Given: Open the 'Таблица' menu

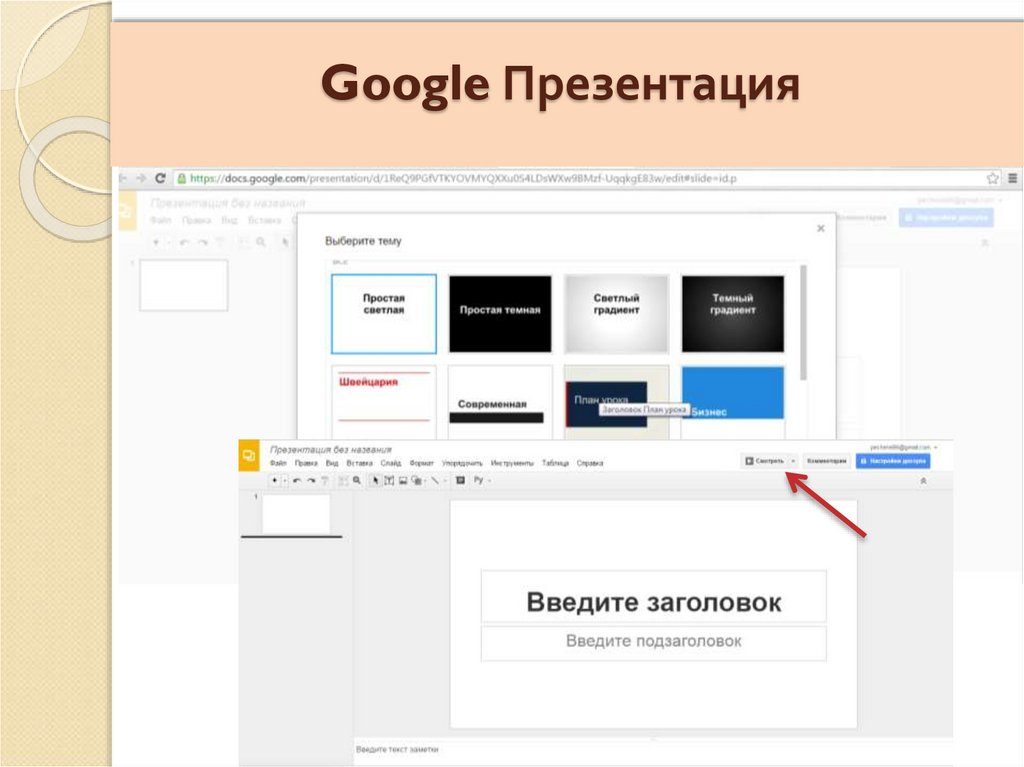Looking at the screenshot, I should 556,463.
